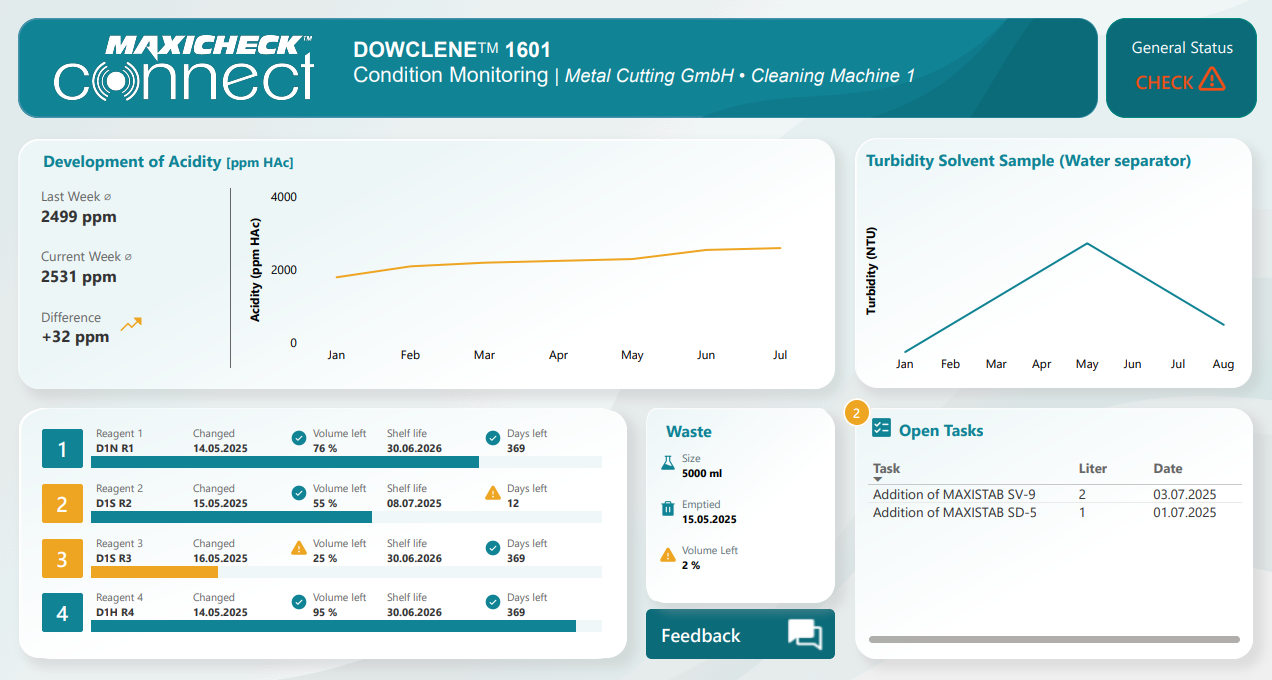Click Reagent 3 days left checkmark icon
1272x680 pixels.
(x=492, y=548)
